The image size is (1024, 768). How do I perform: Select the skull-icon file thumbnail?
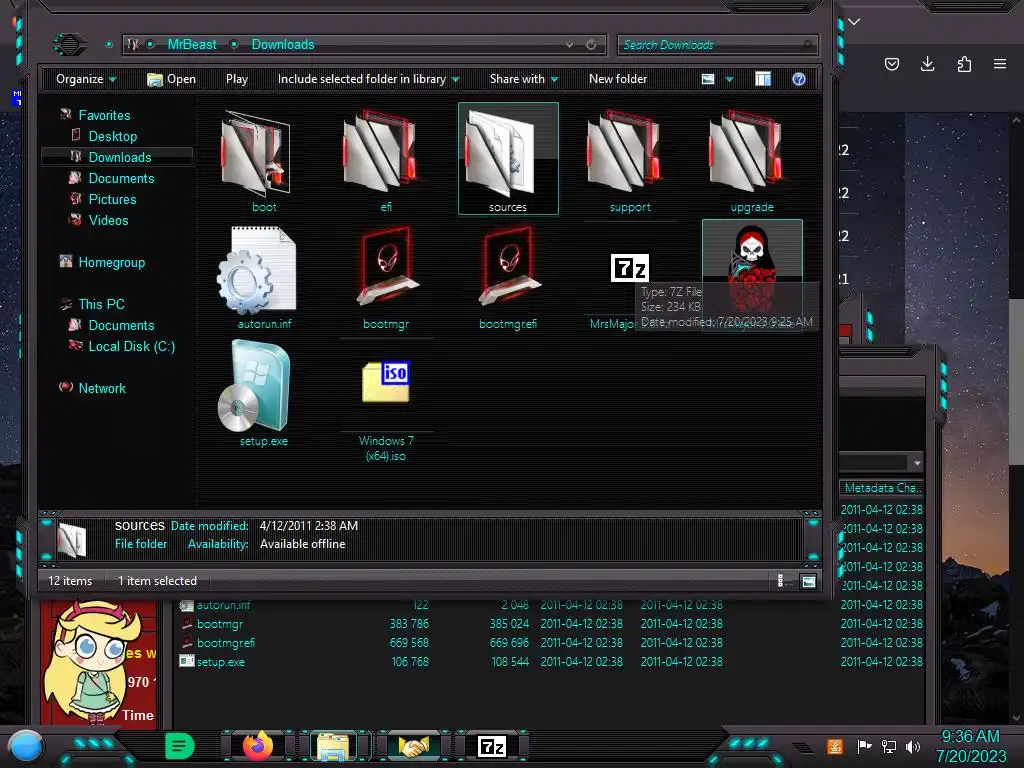pyautogui.click(x=752, y=259)
